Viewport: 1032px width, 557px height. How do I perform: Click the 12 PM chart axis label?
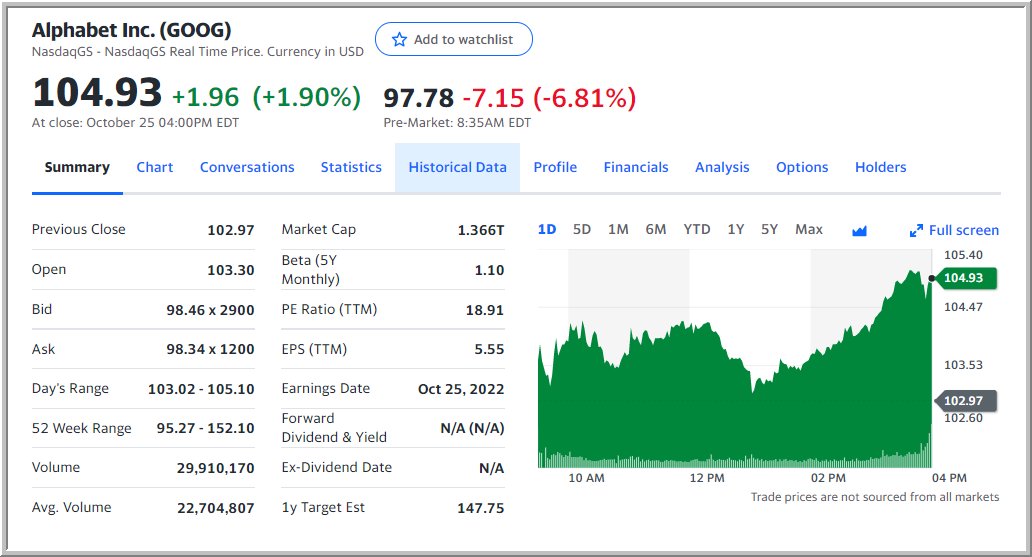(707, 478)
